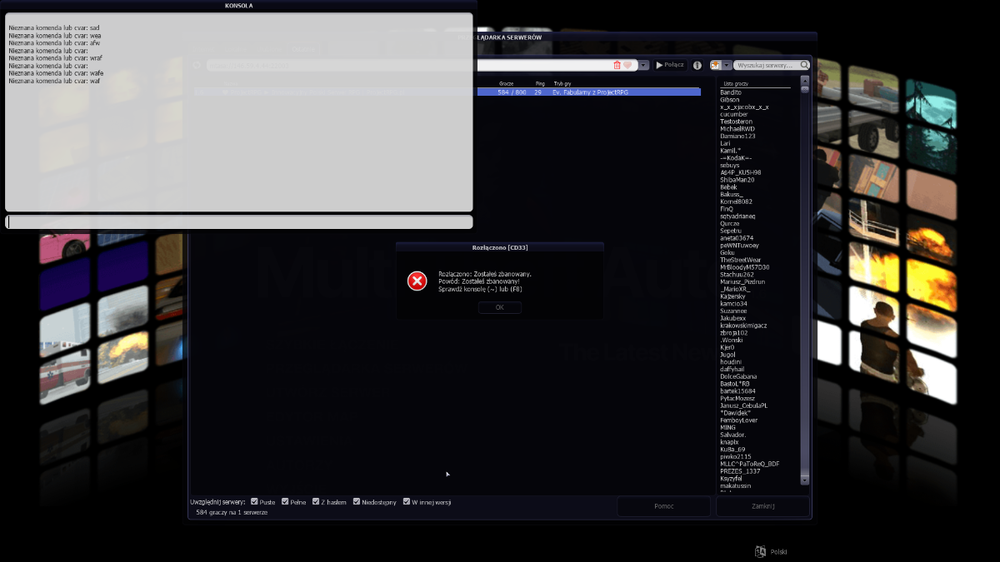Viewport: 1000px width, 562px height.
Task: Select player houdini in the list
Action: tap(731, 362)
